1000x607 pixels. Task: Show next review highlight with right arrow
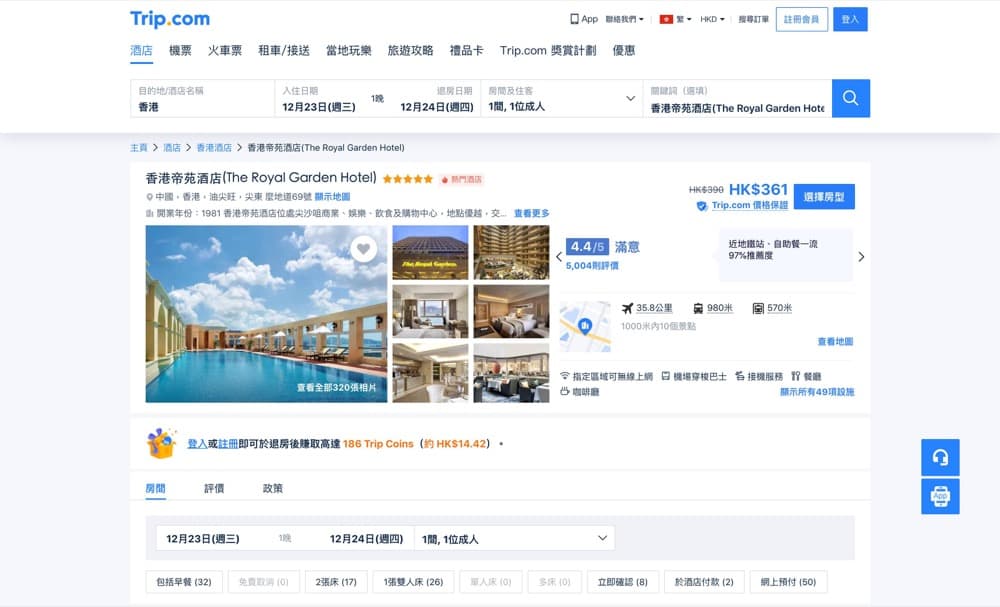click(x=861, y=257)
